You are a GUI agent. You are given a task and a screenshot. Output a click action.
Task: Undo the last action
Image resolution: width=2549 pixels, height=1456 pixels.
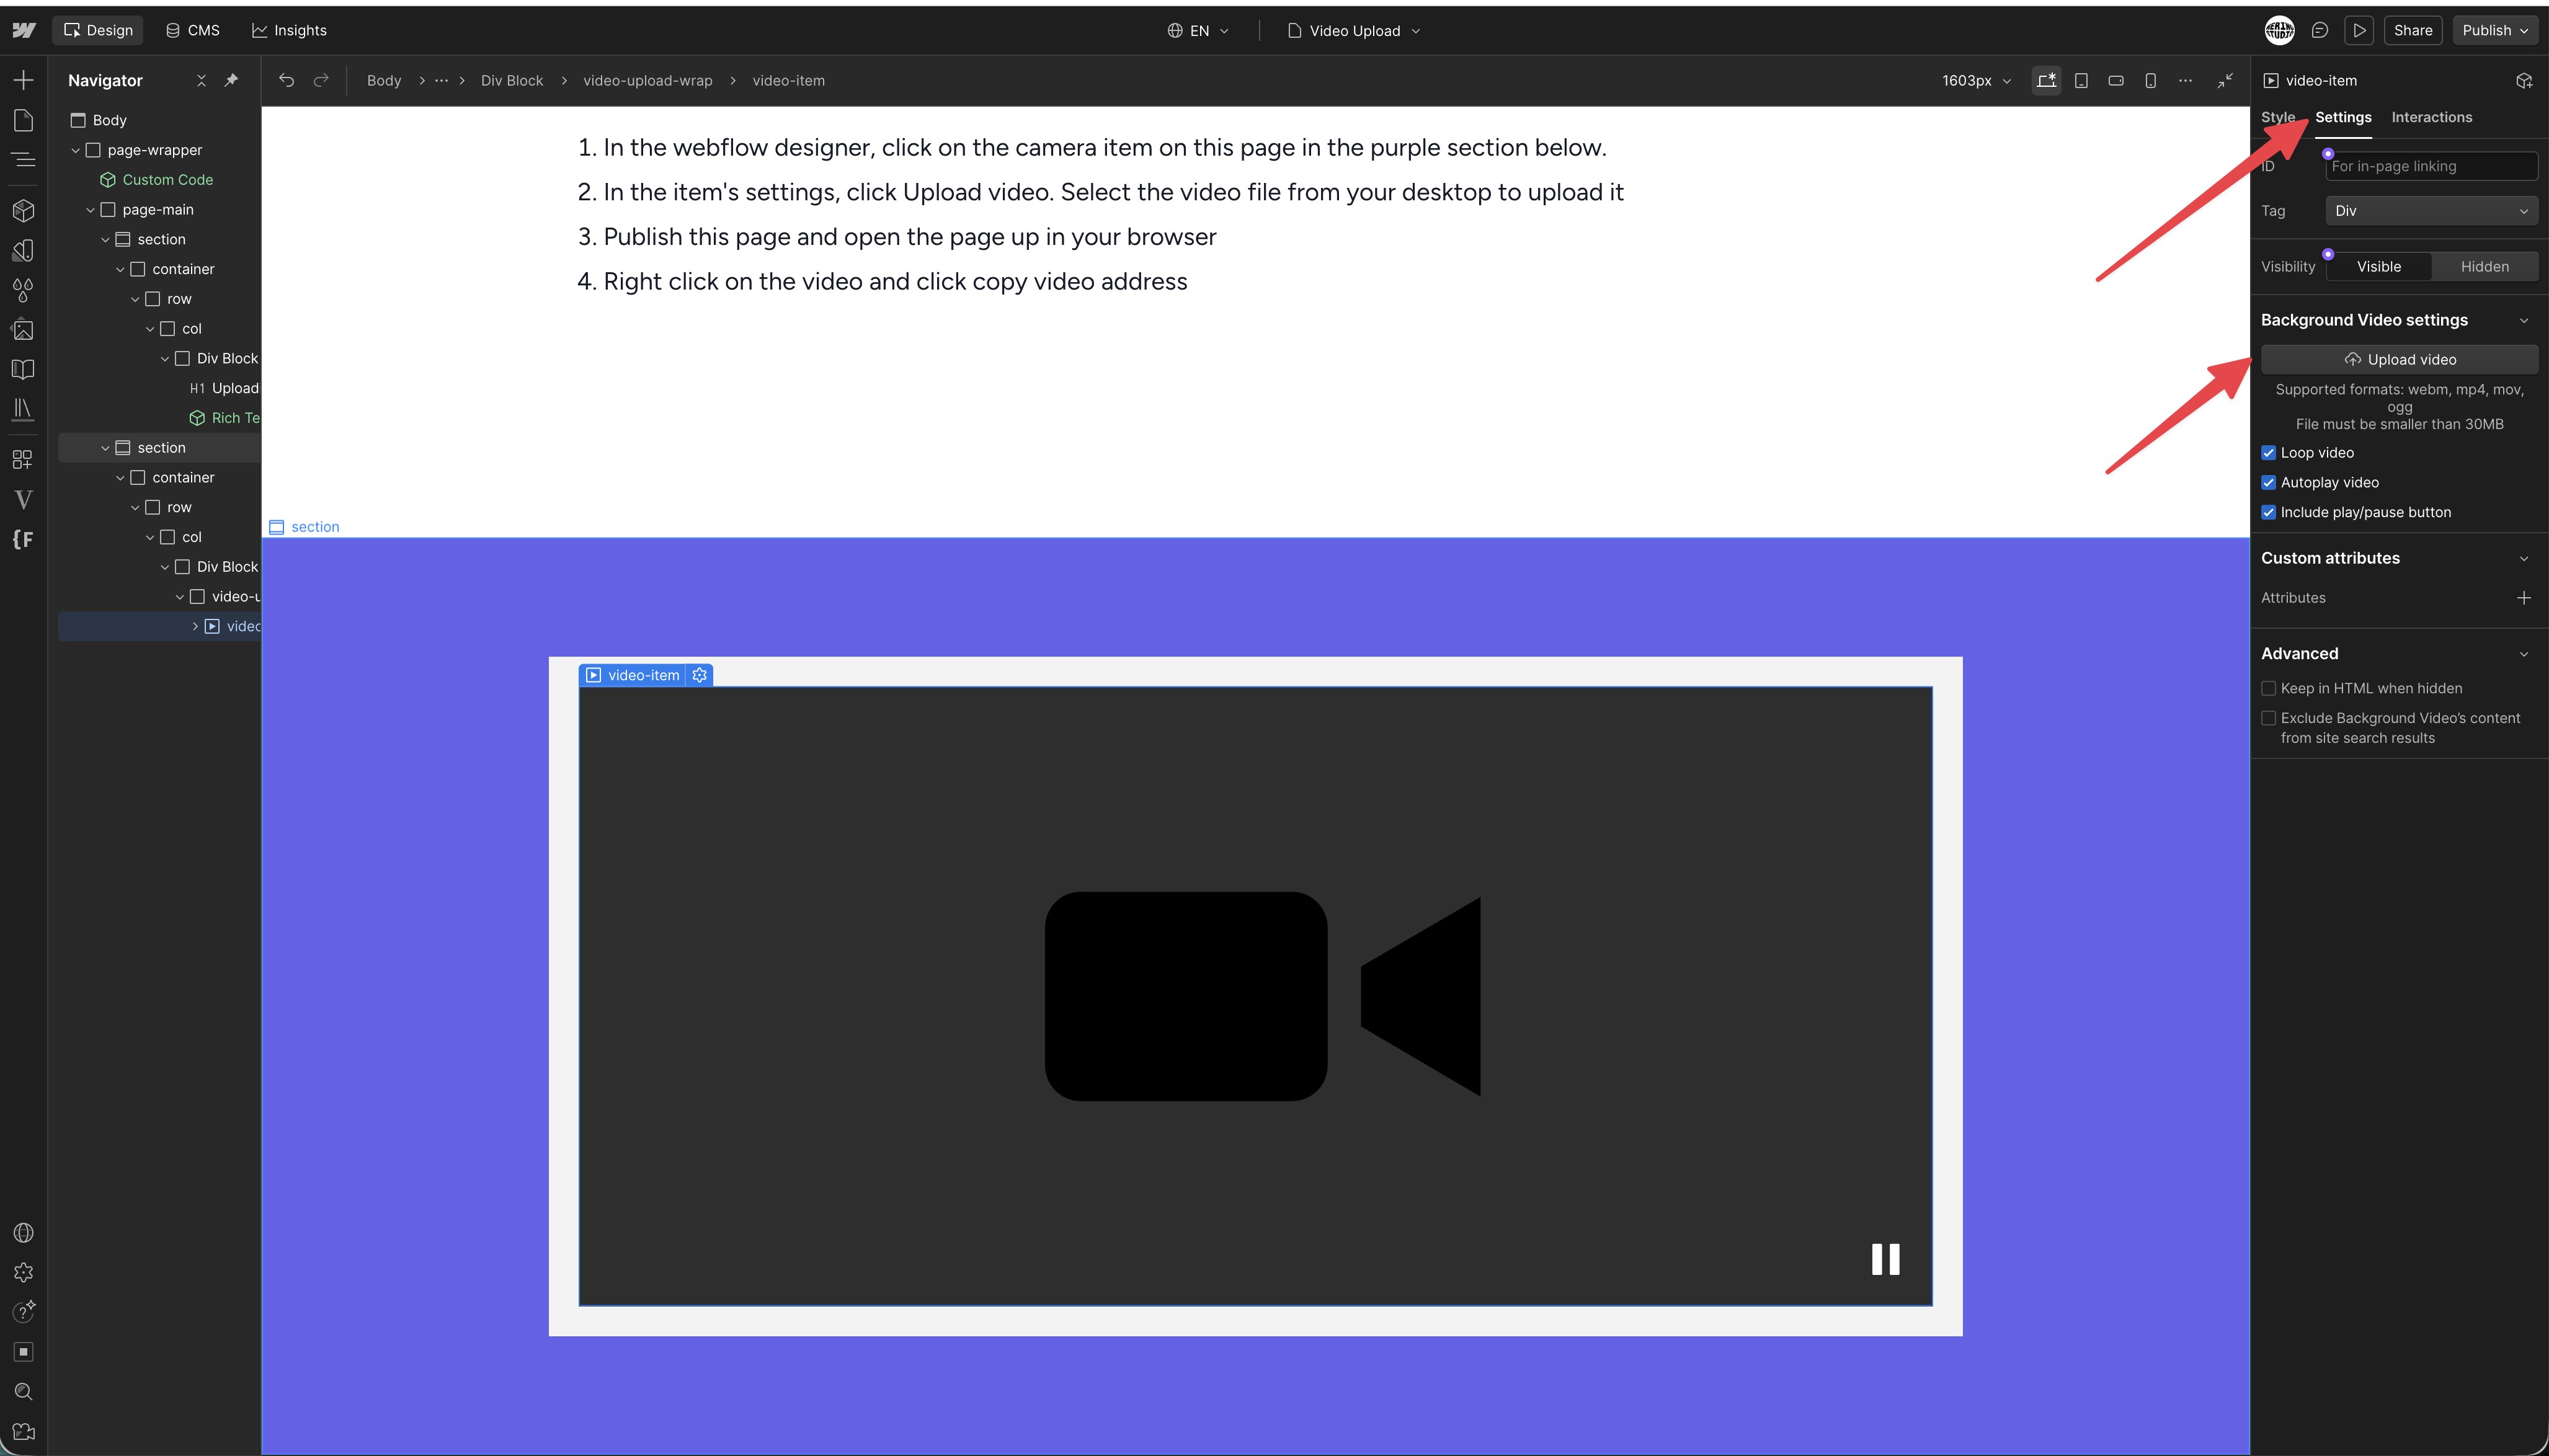click(287, 80)
